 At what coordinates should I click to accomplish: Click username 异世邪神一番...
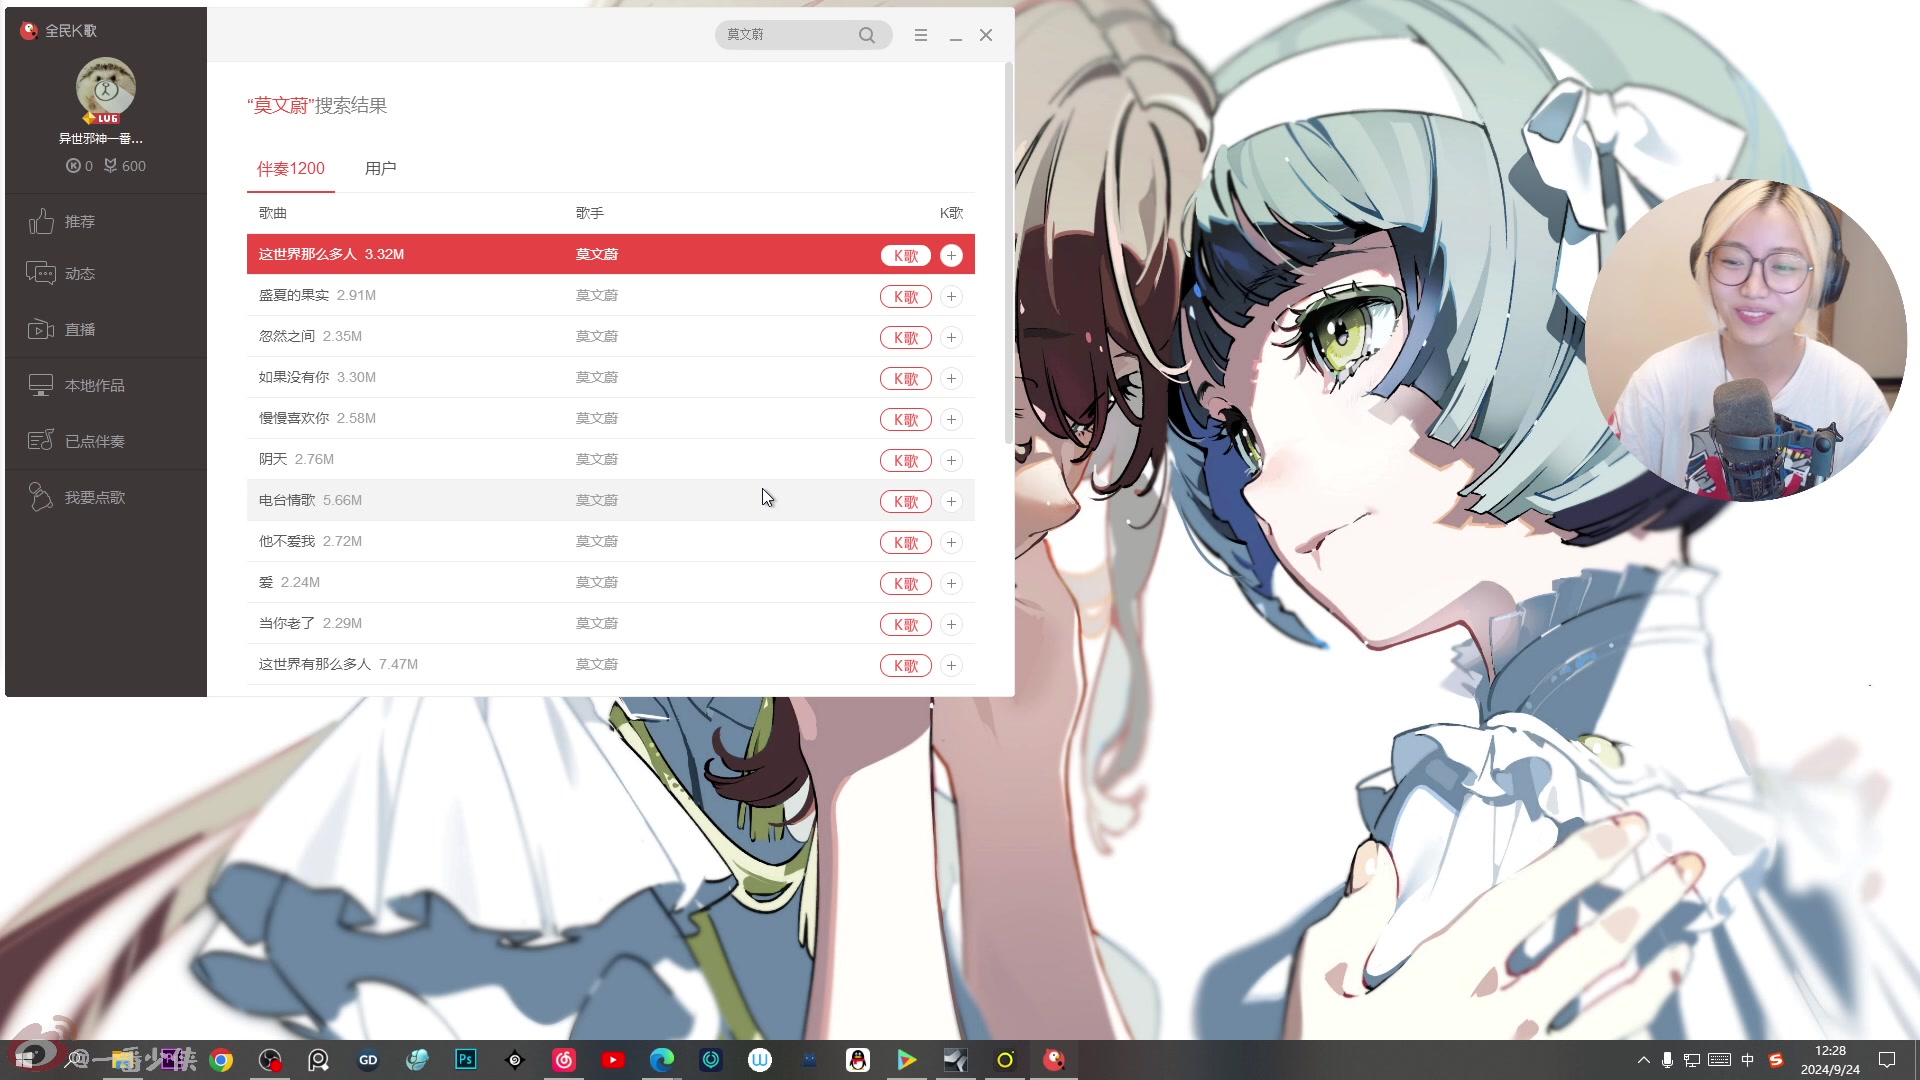click(101, 139)
